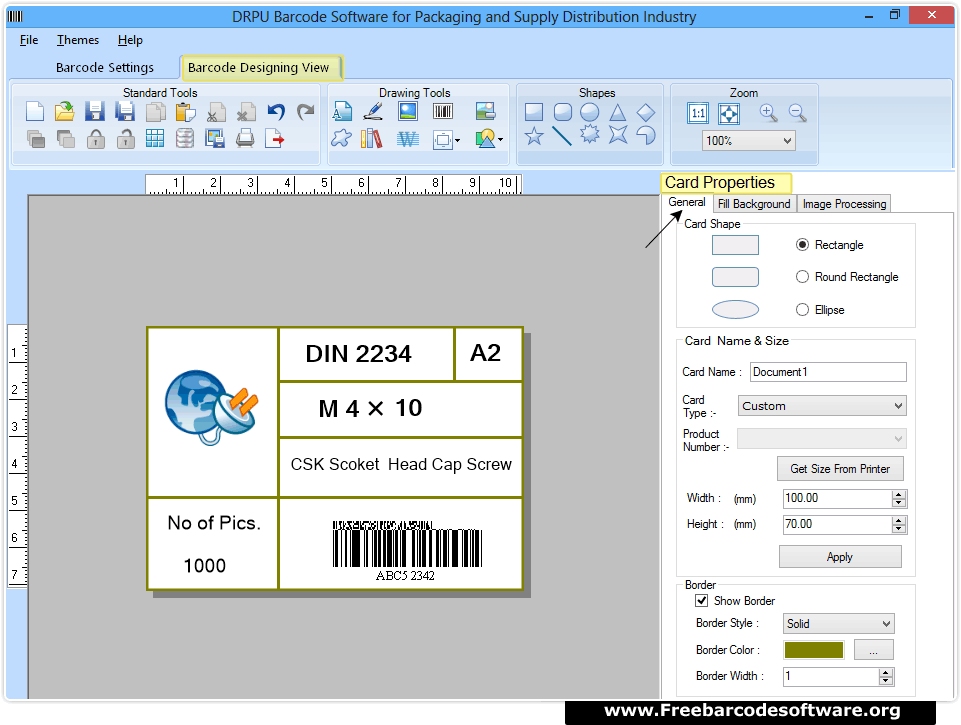Draw a five-point star shape
This screenshot has height=725, width=961.
(x=534, y=135)
